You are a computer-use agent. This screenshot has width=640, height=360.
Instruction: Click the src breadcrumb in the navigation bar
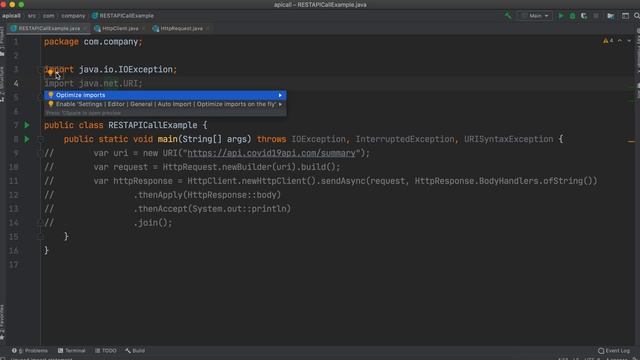click(32, 16)
